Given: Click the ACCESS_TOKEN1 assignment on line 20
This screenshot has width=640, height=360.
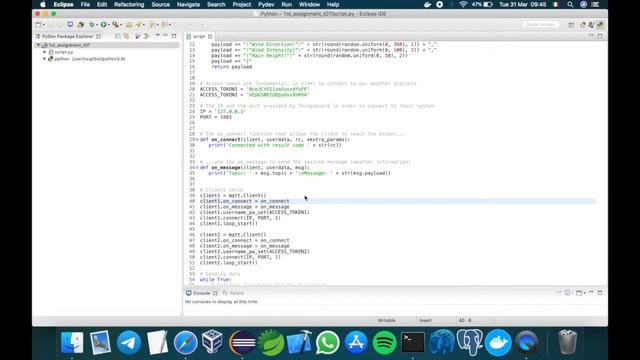Looking at the screenshot, I should click(x=254, y=89).
